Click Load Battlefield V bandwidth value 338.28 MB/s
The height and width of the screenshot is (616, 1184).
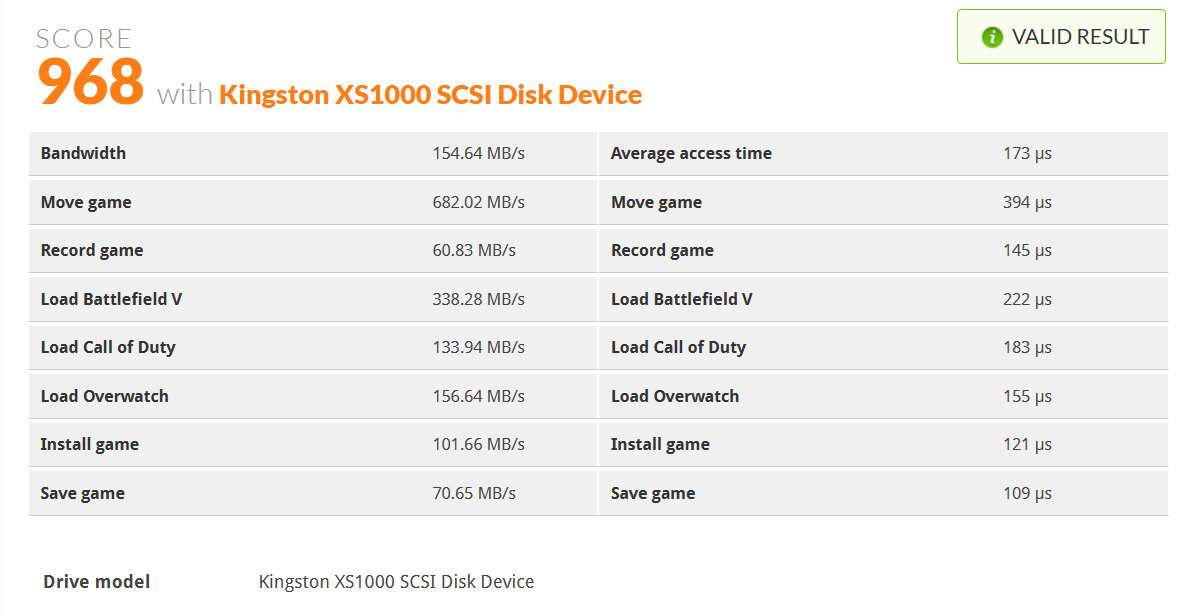coord(478,299)
